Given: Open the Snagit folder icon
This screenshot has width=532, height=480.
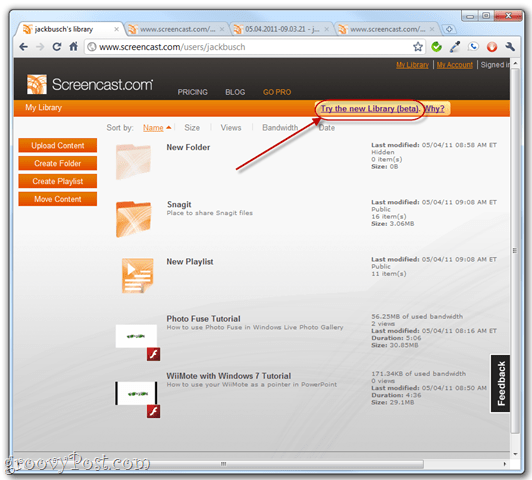Looking at the screenshot, I should [133, 219].
